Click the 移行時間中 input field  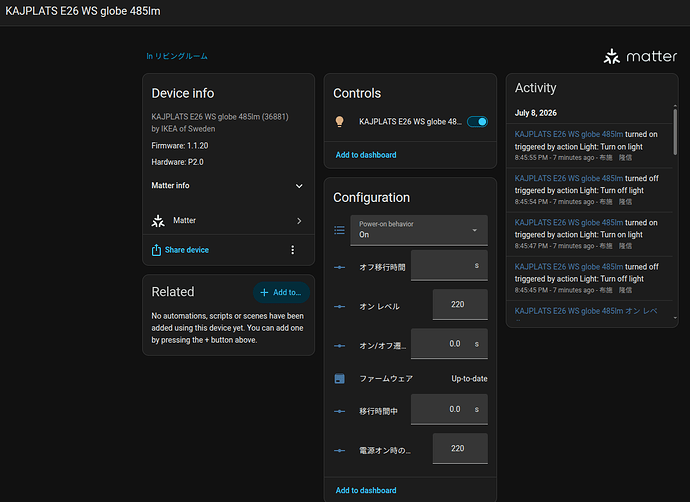(449, 409)
